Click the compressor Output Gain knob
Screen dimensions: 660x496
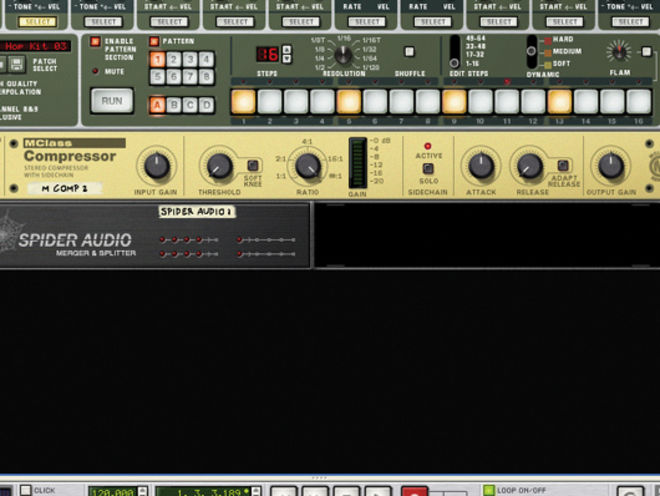coord(610,166)
